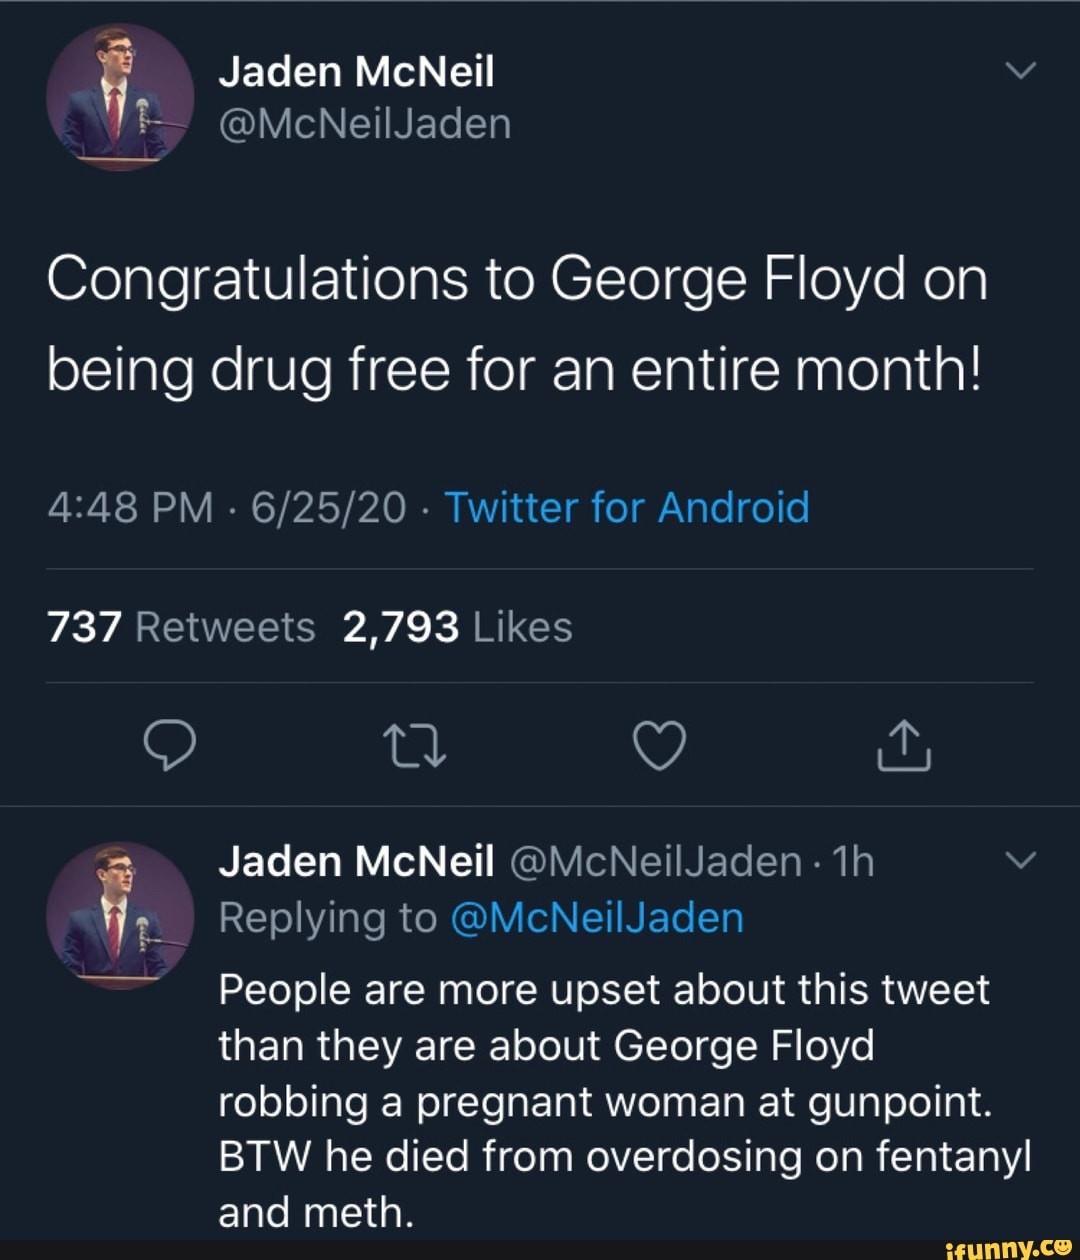View the 2,793 Likes list
The width and height of the screenshot is (1080, 1260).
[457, 628]
